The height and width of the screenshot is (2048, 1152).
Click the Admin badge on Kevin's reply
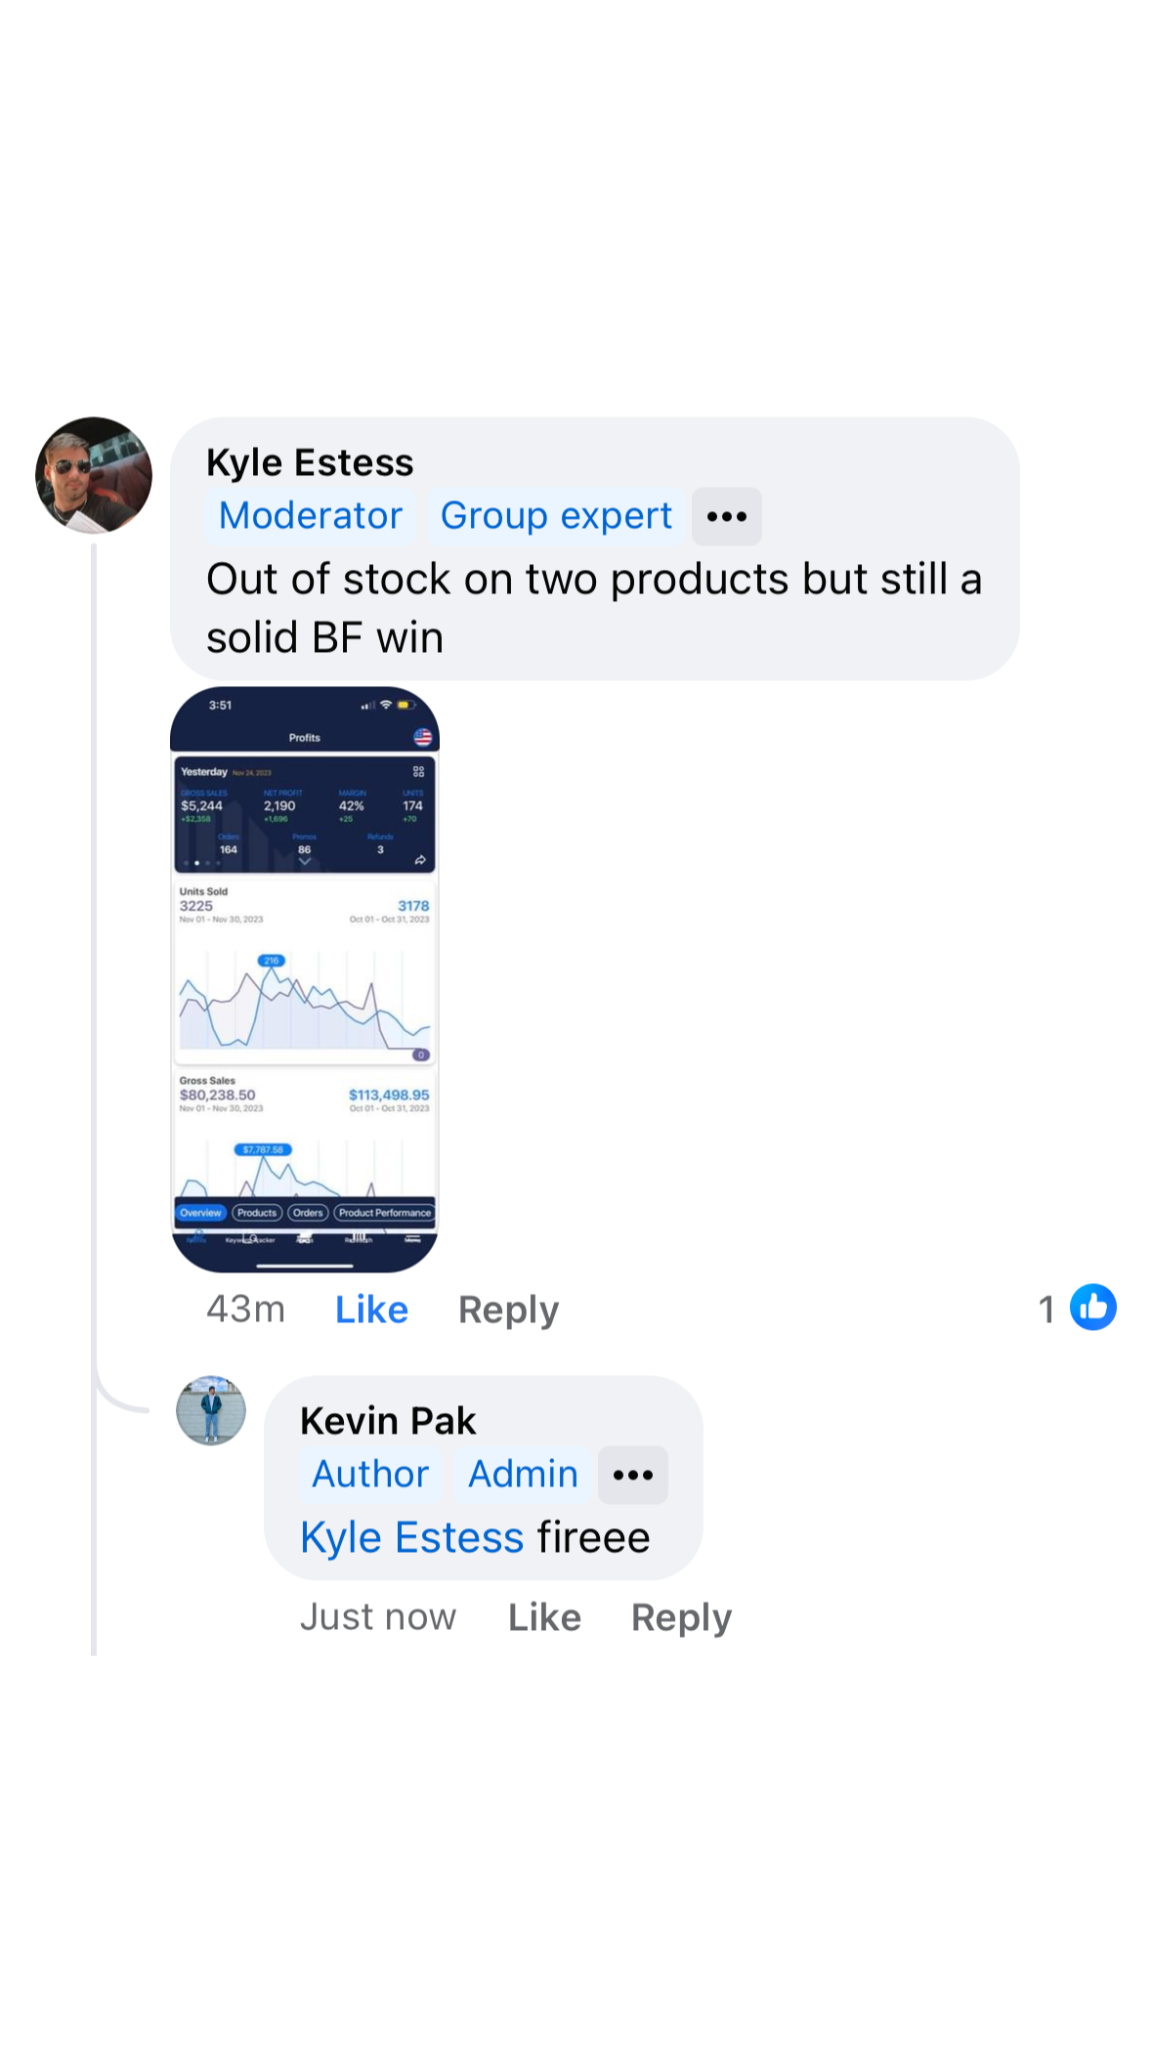(x=523, y=1474)
